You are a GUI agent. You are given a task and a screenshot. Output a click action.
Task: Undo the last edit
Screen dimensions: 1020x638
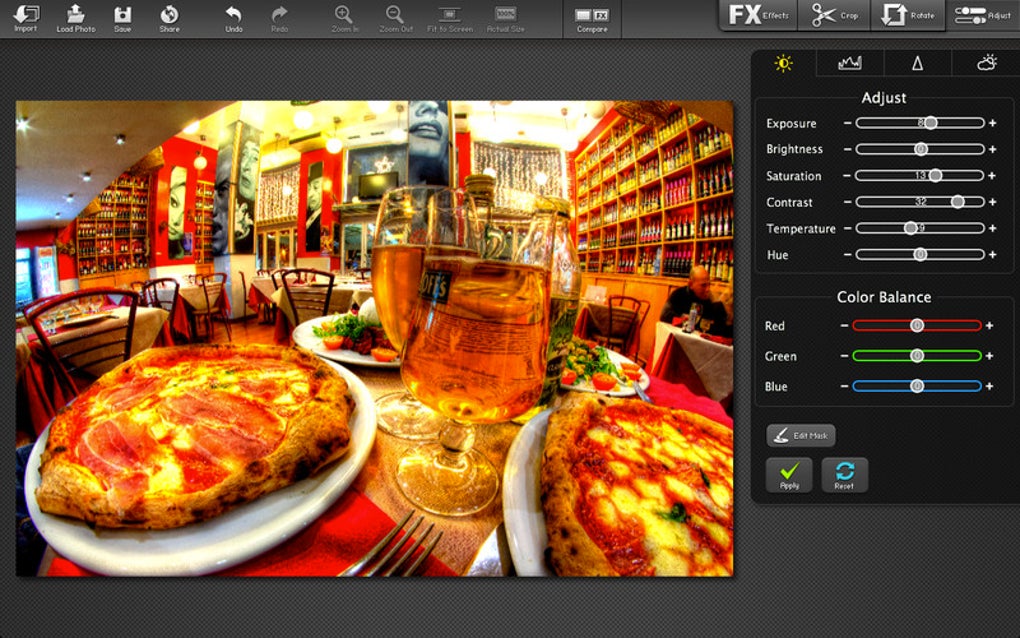point(233,17)
